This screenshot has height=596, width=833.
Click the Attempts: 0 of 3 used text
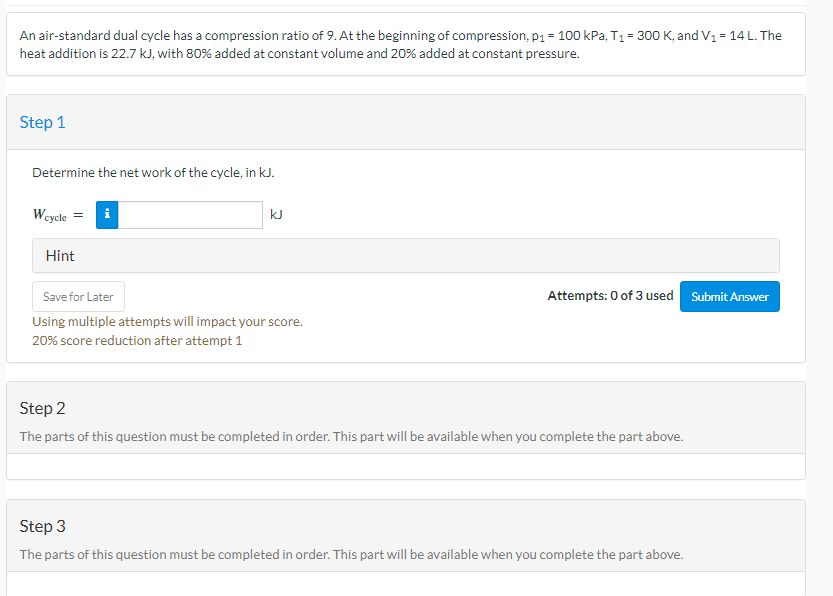tap(610, 296)
